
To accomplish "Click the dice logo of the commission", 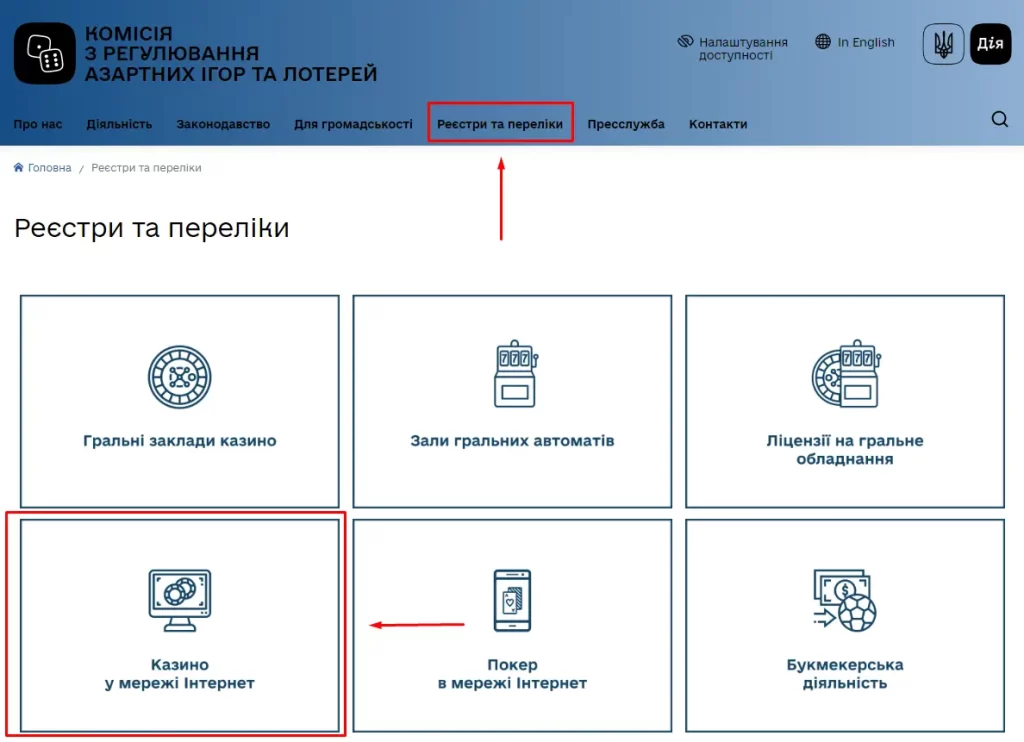I will click(45, 53).
